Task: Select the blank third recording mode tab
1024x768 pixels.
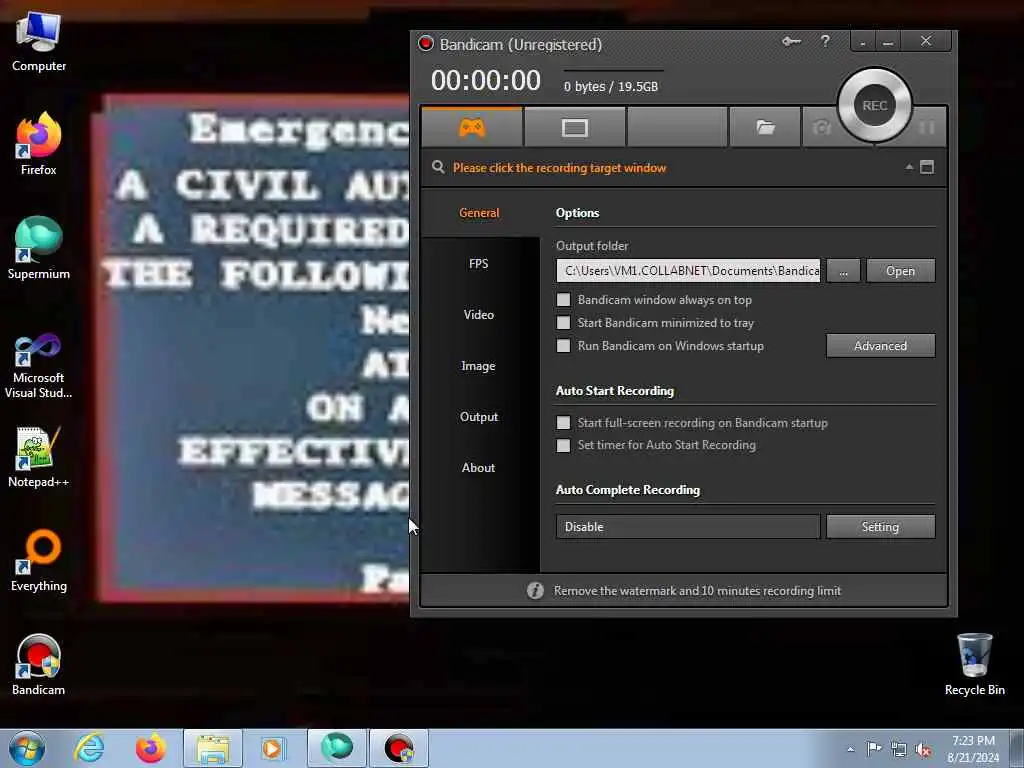Action: (677, 127)
